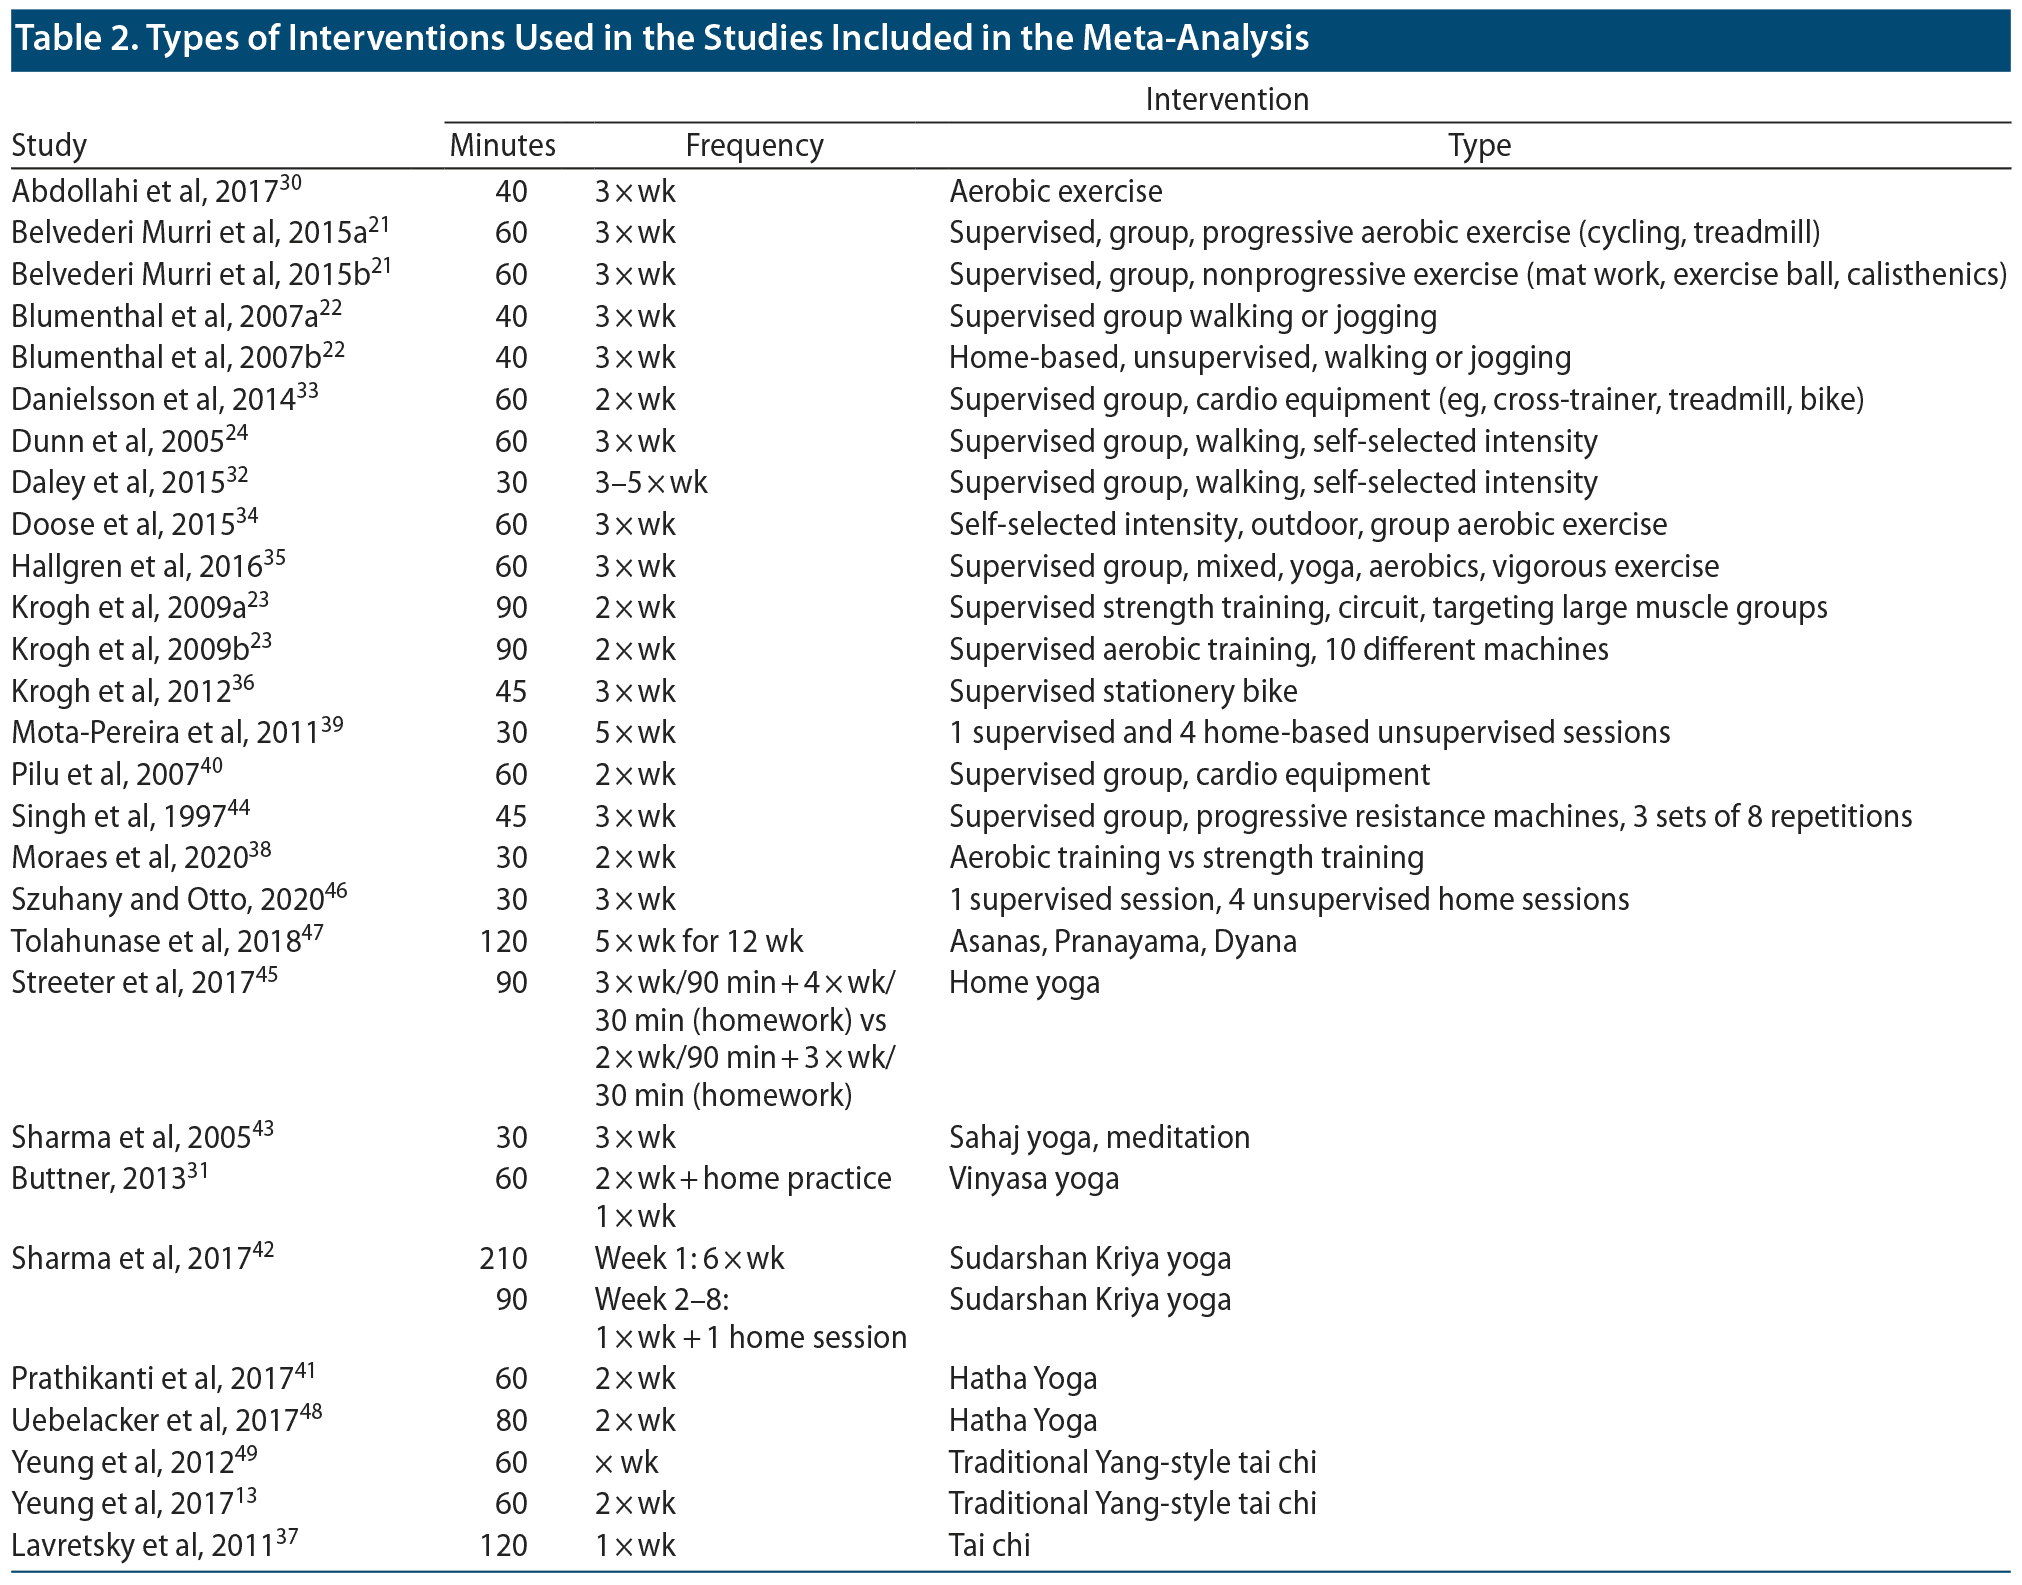
Task: Click the Type column header
Action: pyautogui.click(x=1479, y=146)
